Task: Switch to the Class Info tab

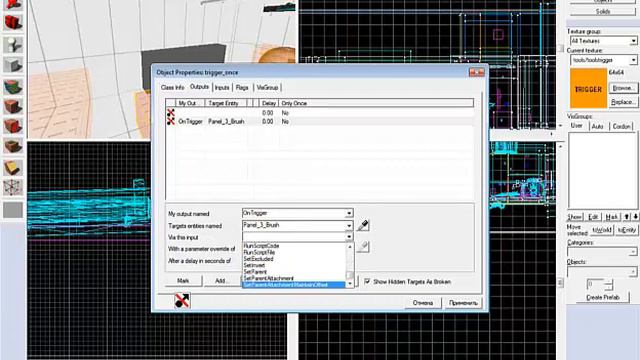Action: [172, 87]
